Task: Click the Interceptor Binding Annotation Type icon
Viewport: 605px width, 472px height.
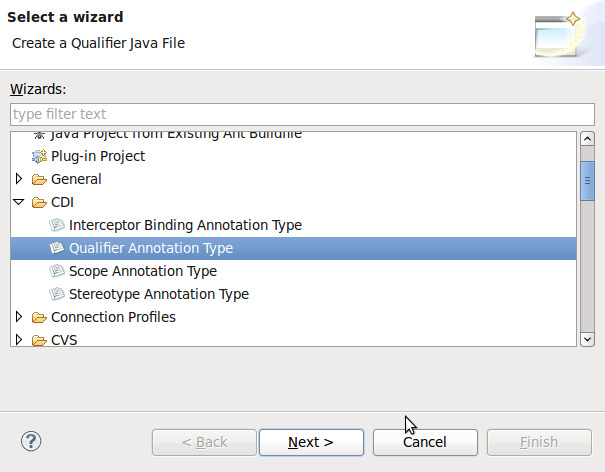Action: coord(57,225)
